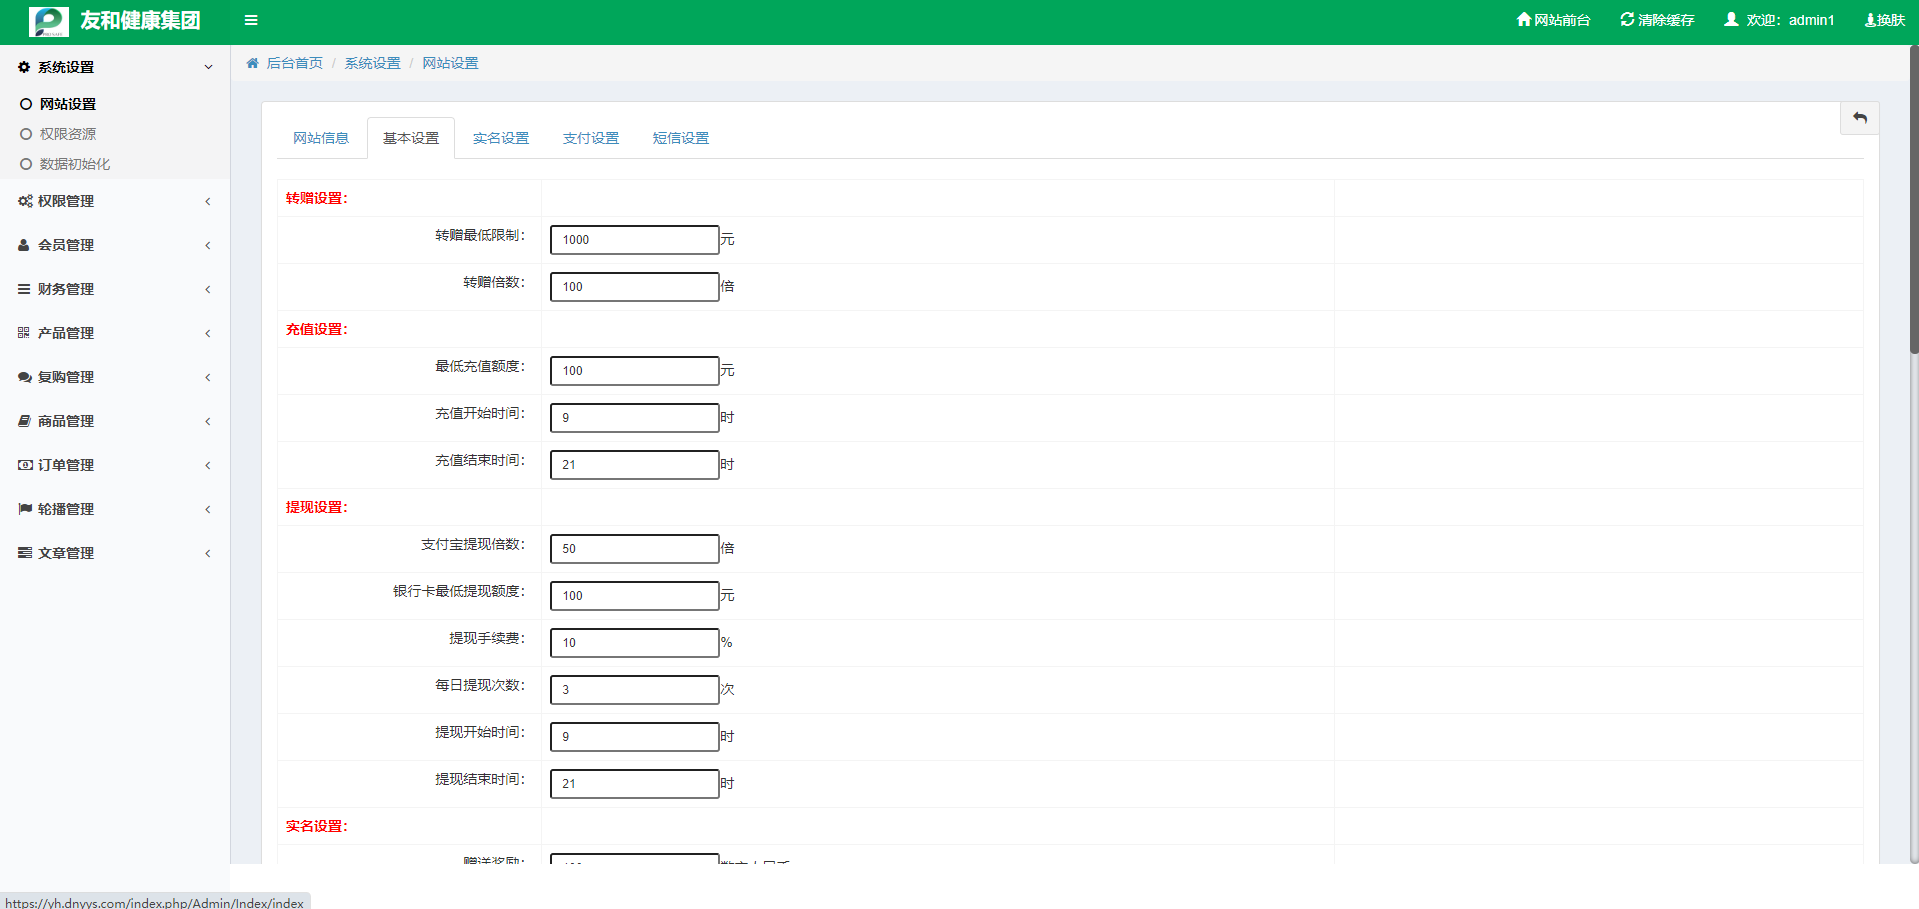Select 数据初始化 in sidebar submenu

point(74,164)
